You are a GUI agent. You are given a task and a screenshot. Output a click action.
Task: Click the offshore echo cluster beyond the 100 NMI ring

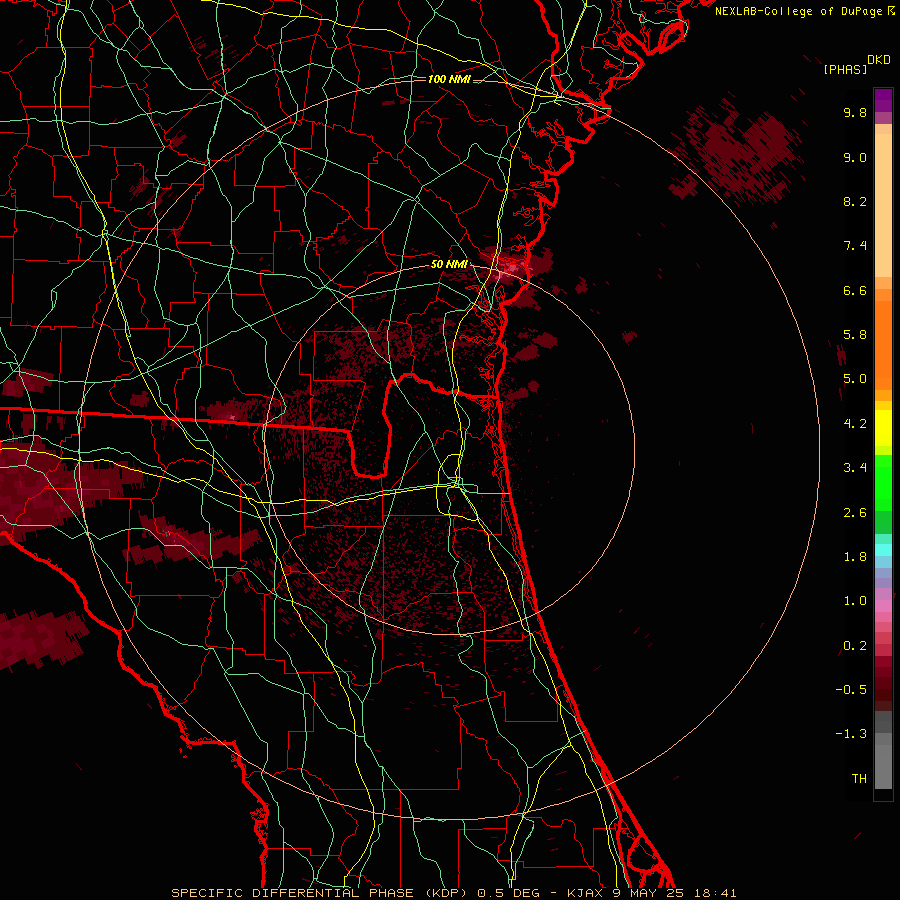pos(740,150)
